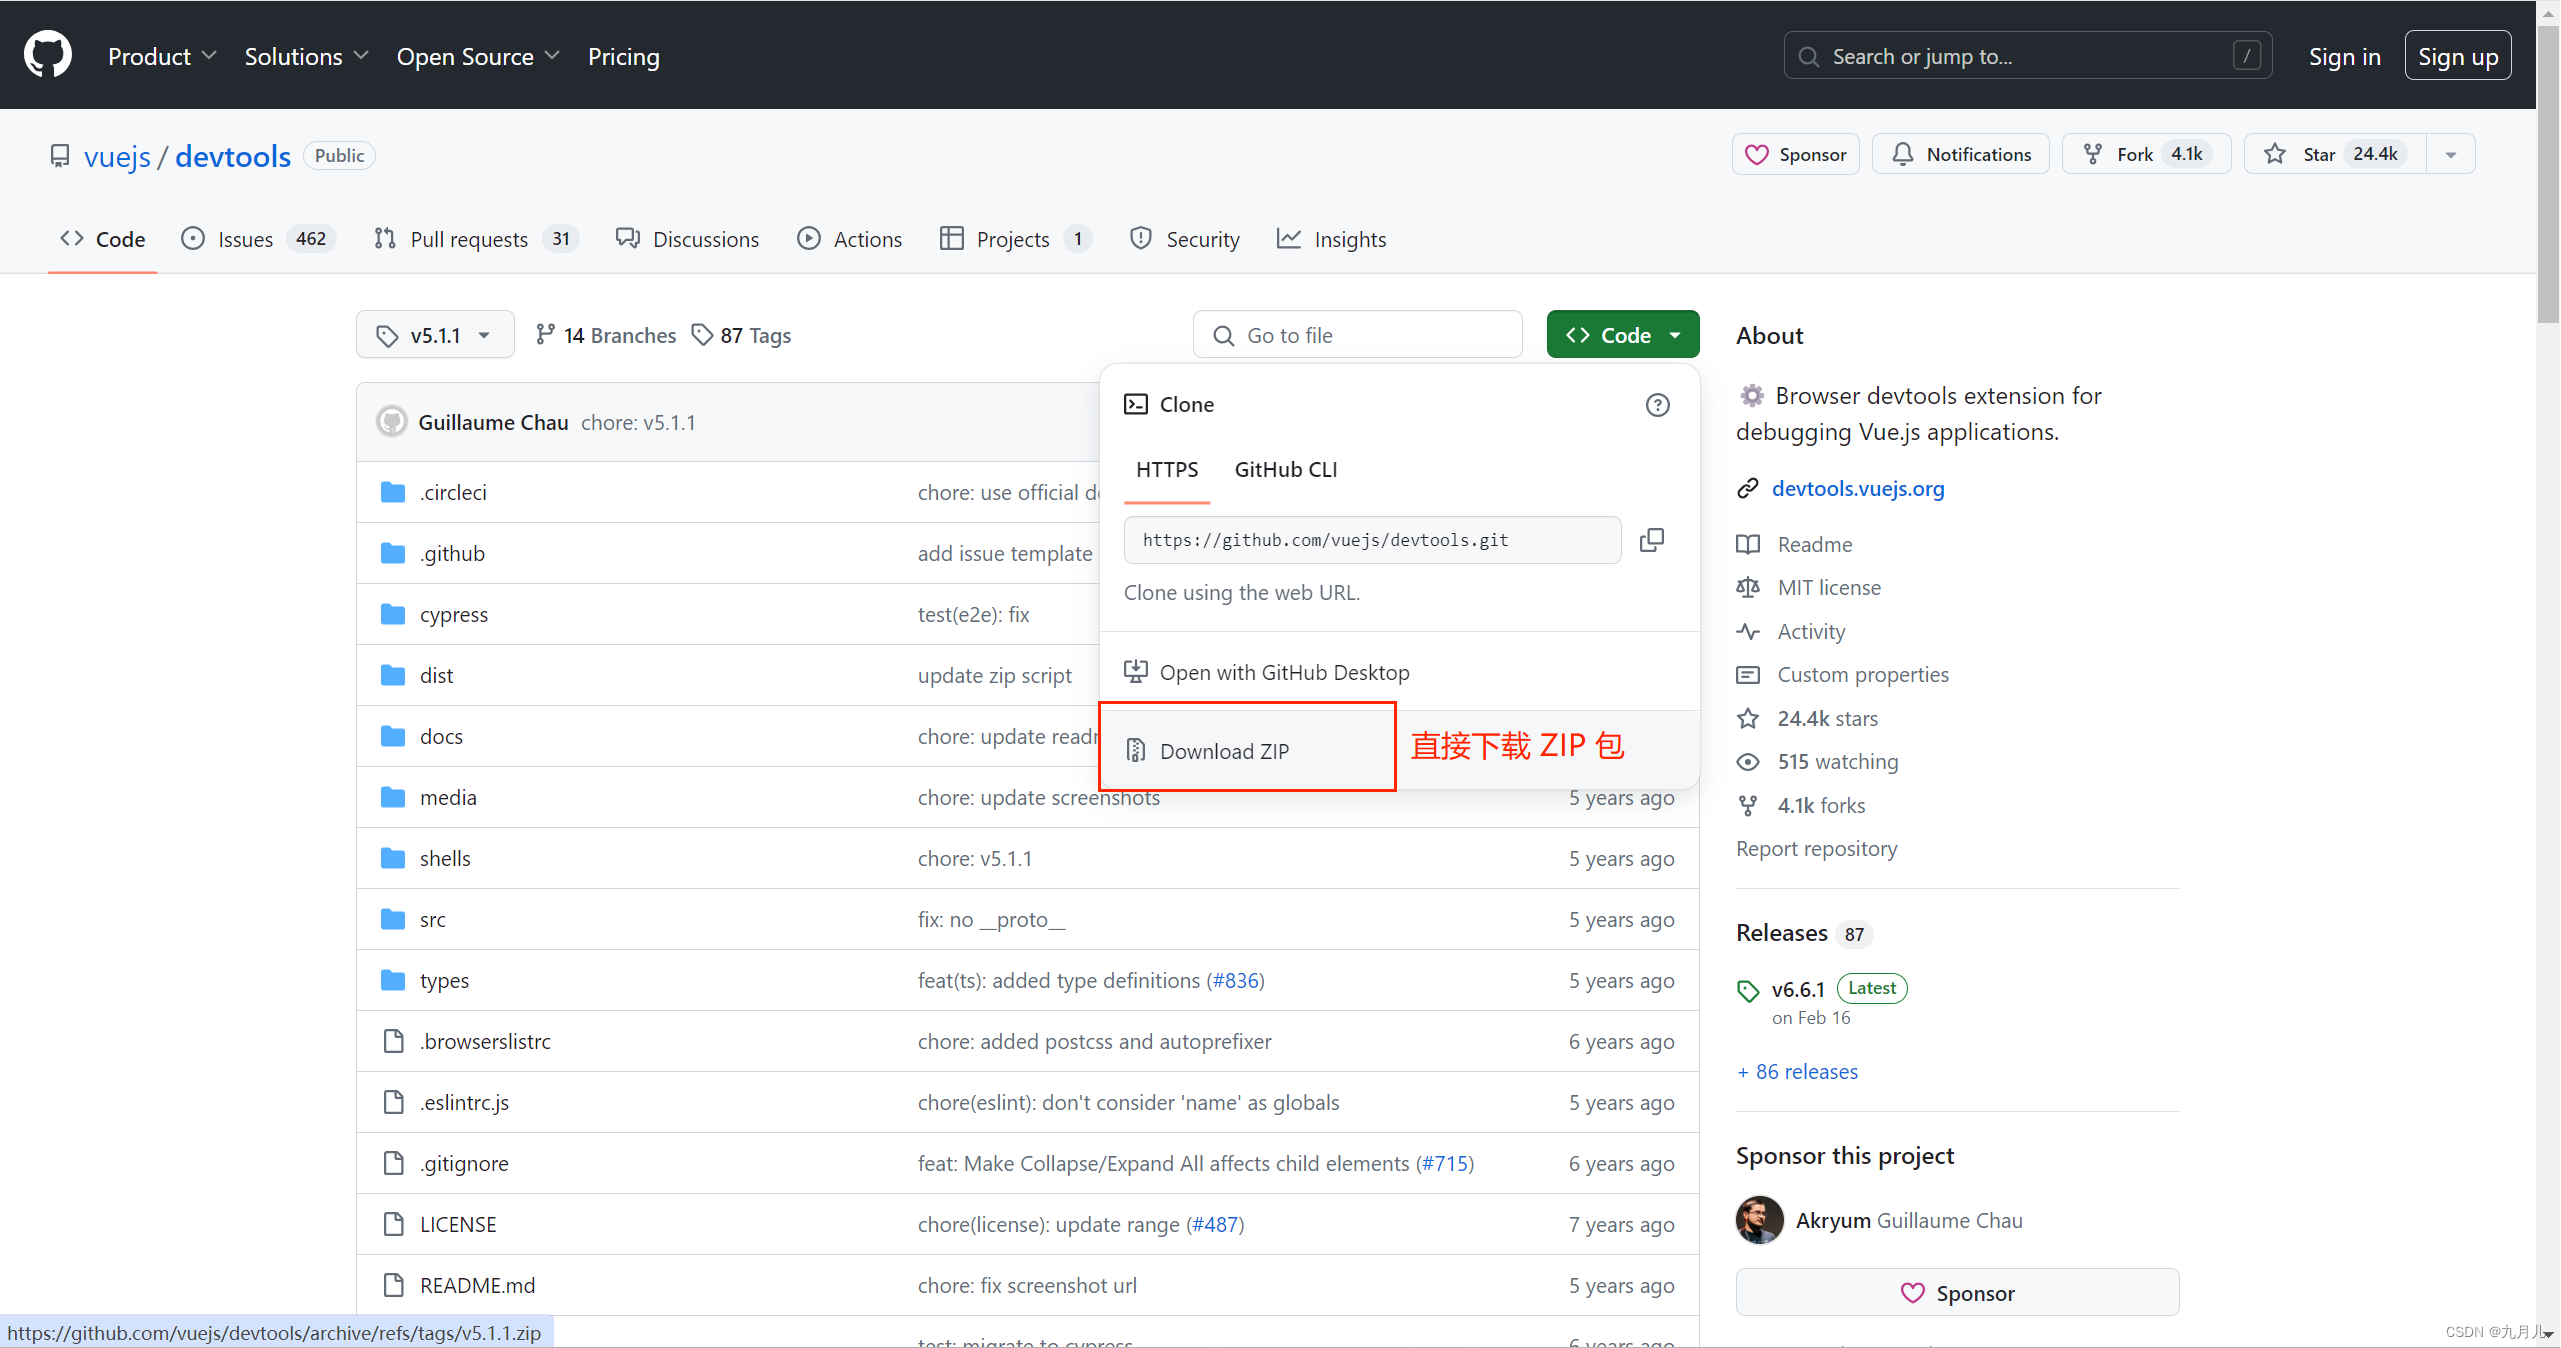Viewport: 2561px width, 1348px height.
Task: Click the GitHub octocat logo
Action: [x=47, y=53]
